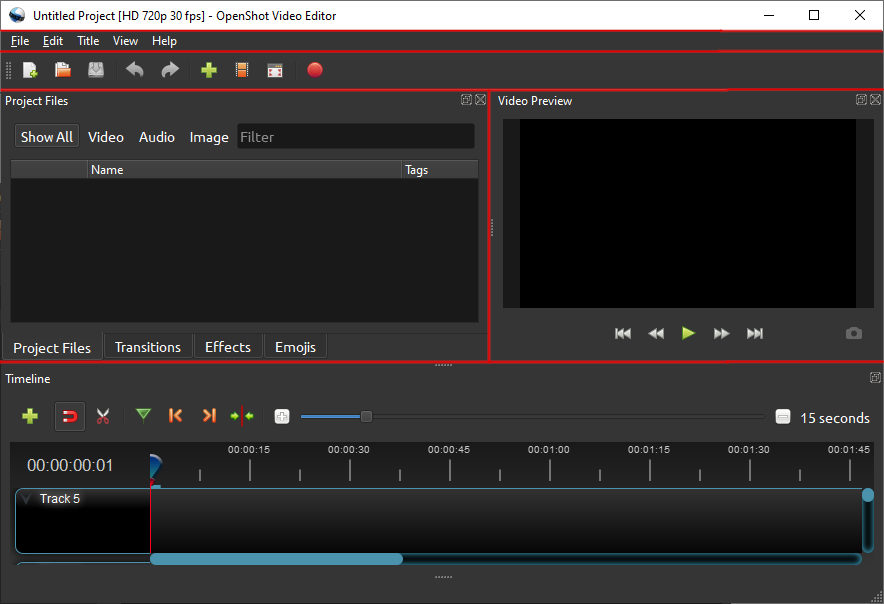Save the current frame with the camera icon
Screen dimensions: 884x604
pos(854,333)
